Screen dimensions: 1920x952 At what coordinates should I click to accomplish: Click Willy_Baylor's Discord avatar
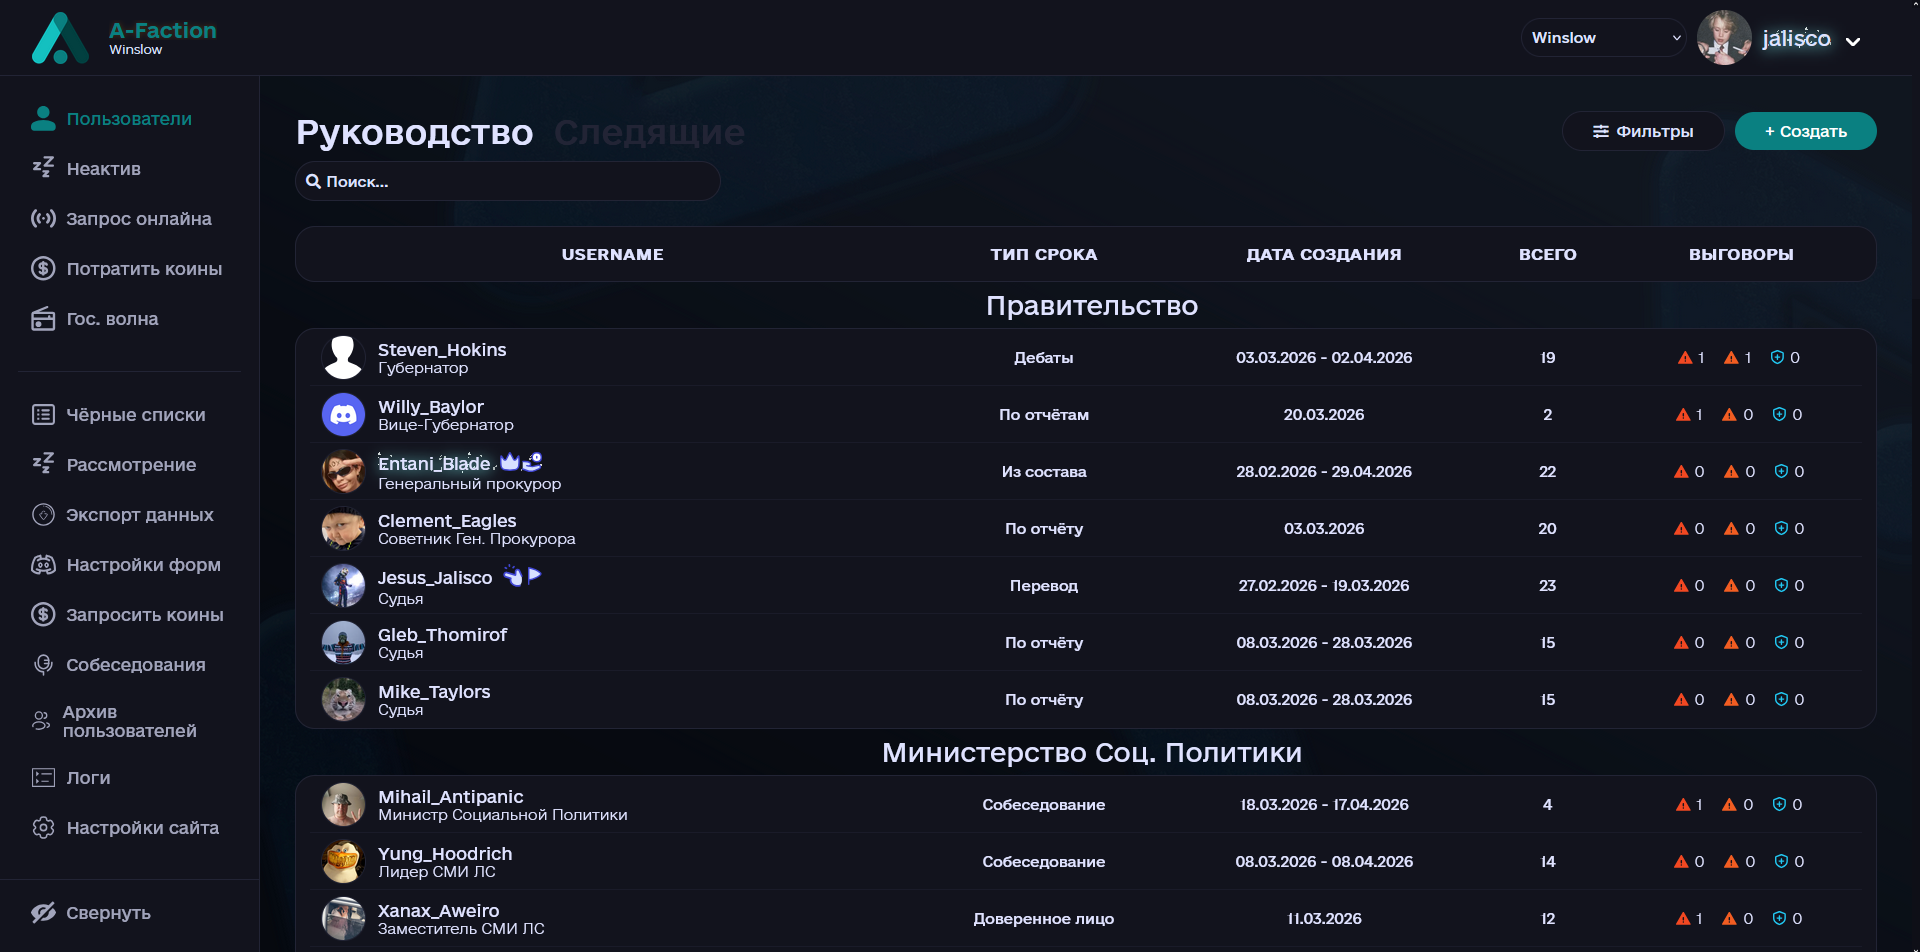[x=343, y=414]
